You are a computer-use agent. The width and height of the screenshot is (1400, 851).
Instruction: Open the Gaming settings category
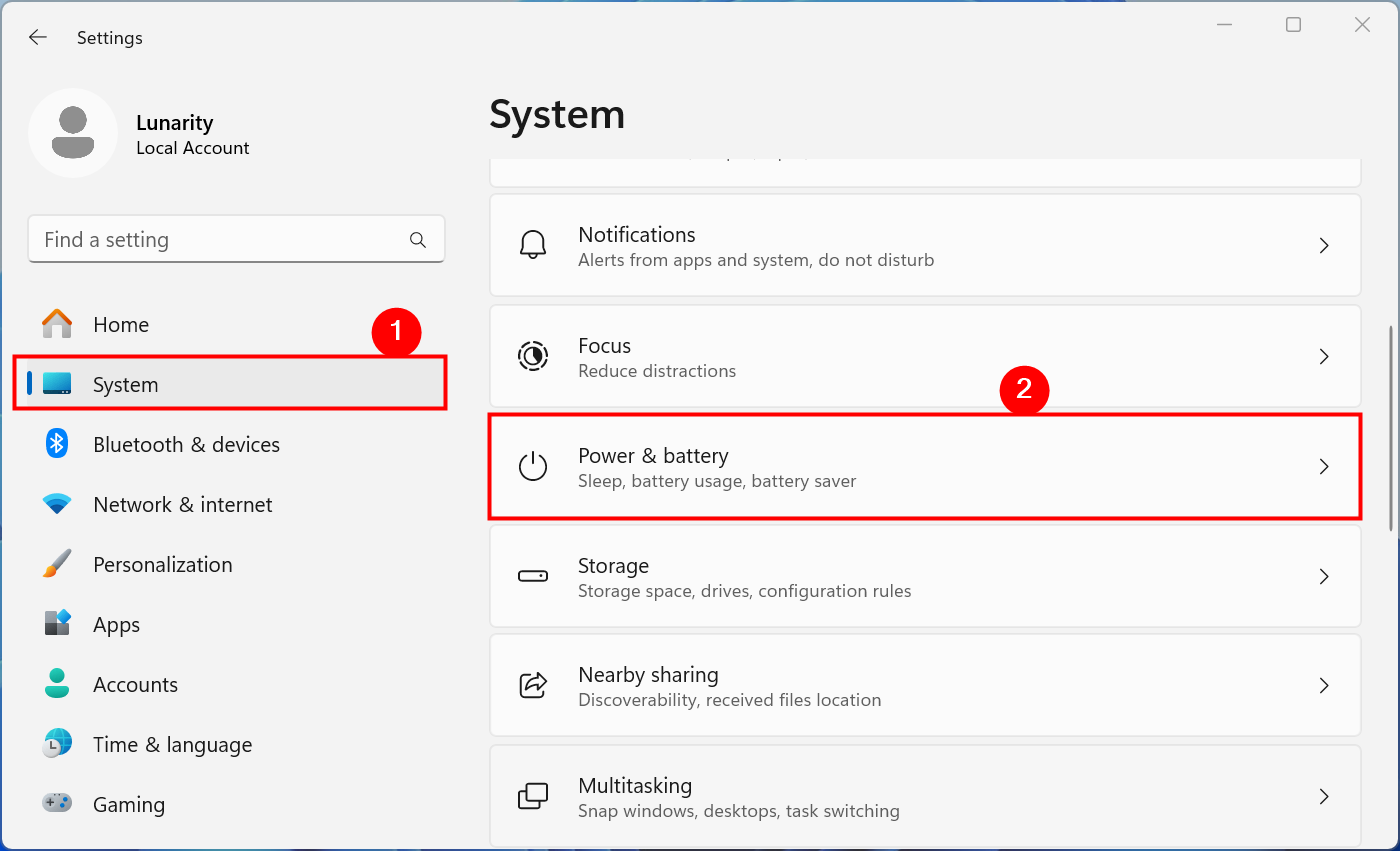coord(128,805)
